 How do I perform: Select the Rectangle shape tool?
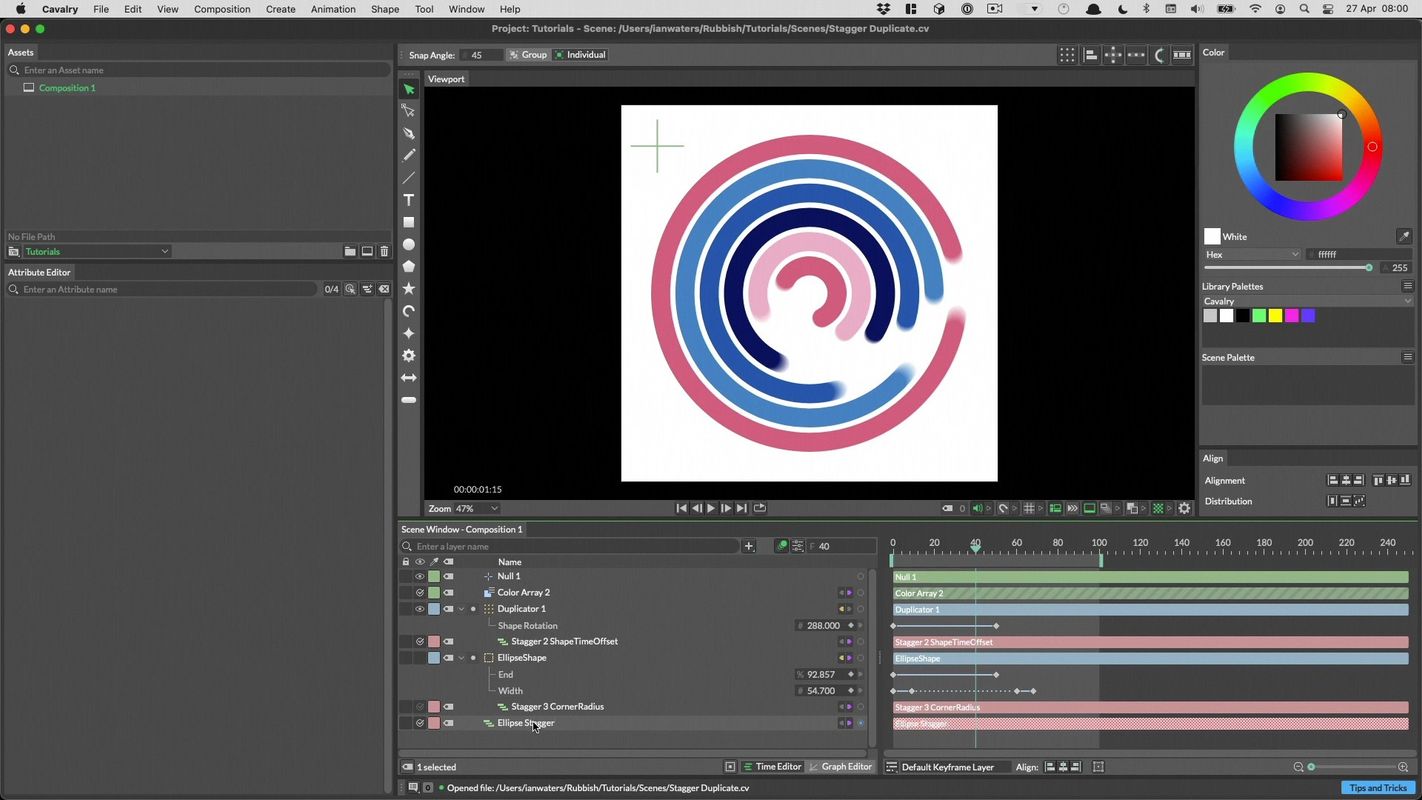[x=408, y=222]
